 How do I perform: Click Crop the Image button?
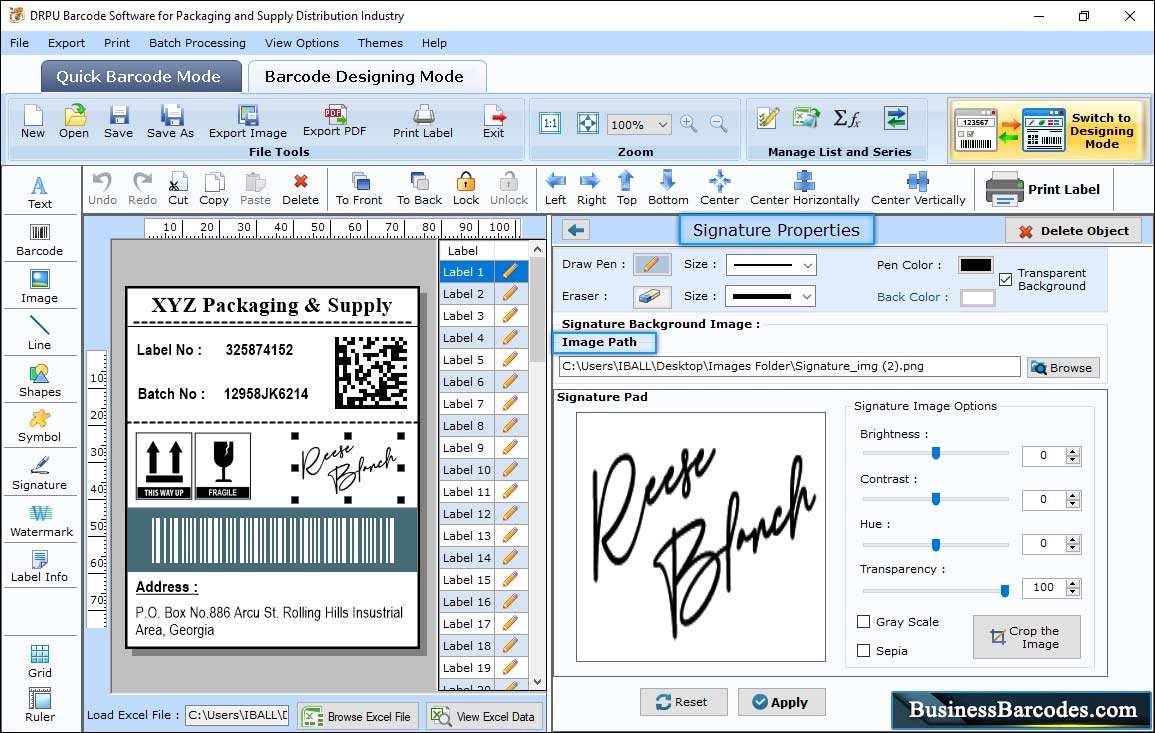pyautogui.click(x=1026, y=636)
